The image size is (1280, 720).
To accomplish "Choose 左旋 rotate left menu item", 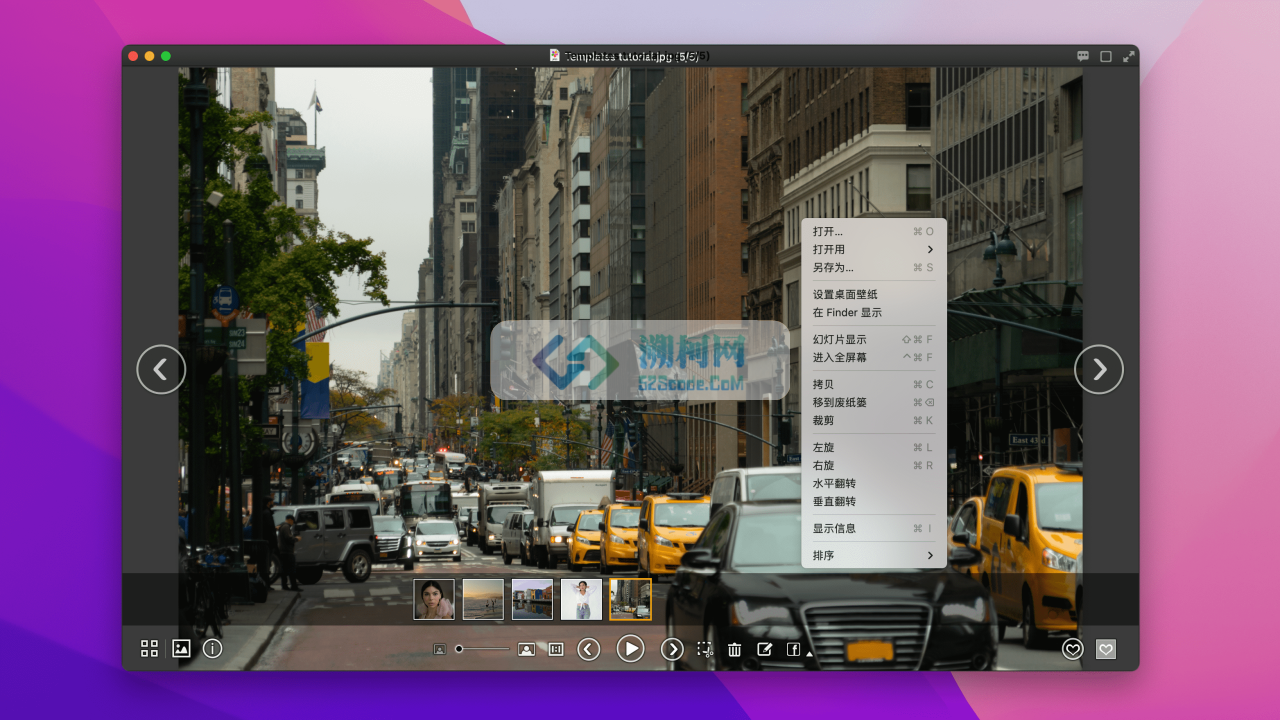I will pyautogui.click(x=874, y=447).
